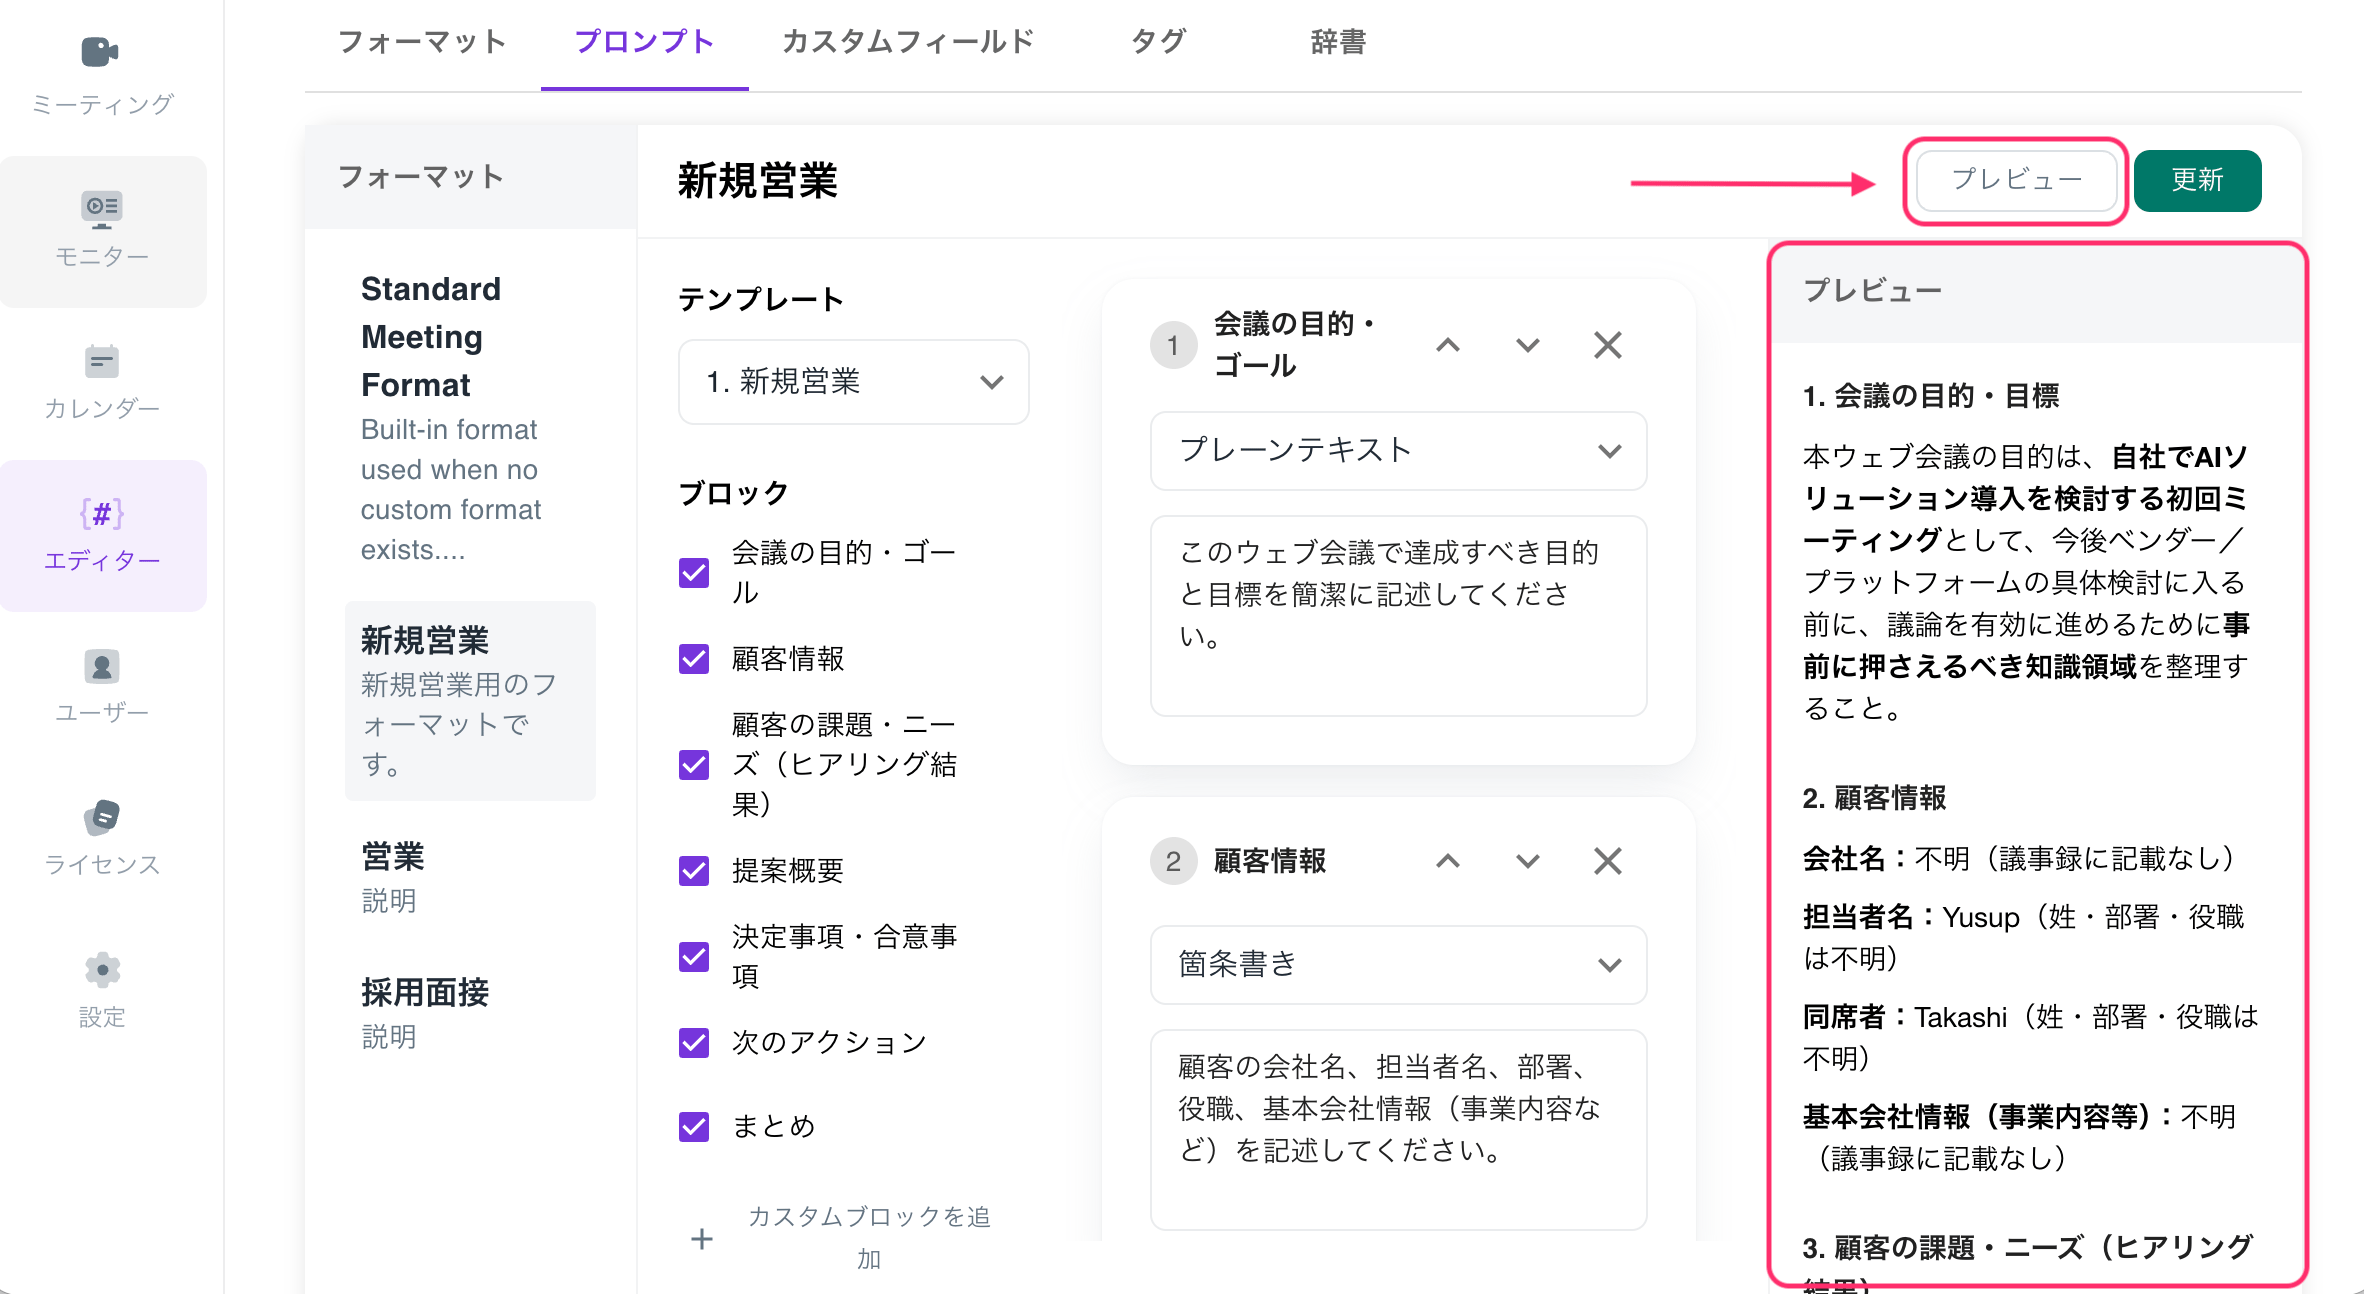Screen dimensions: 2364x1294
Task: Click block number 1 badge
Action: coord(1173,346)
